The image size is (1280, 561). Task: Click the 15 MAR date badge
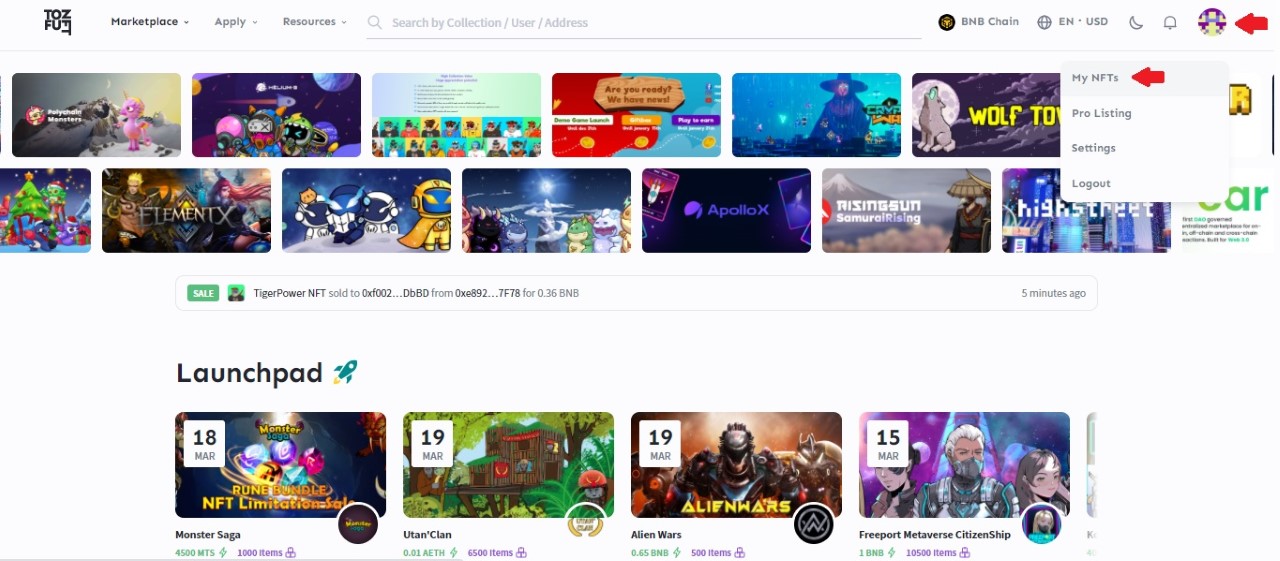[x=888, y=444]
